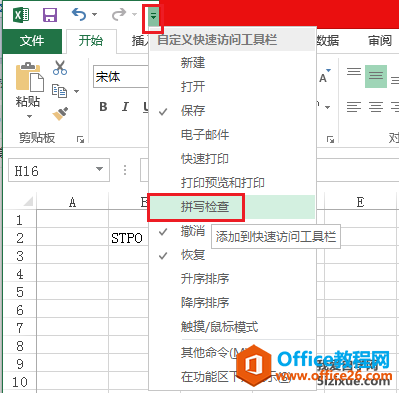Open the Copy dropdown arrow
Viewport: 399px width, 393px height.
[x=77, y=91]
